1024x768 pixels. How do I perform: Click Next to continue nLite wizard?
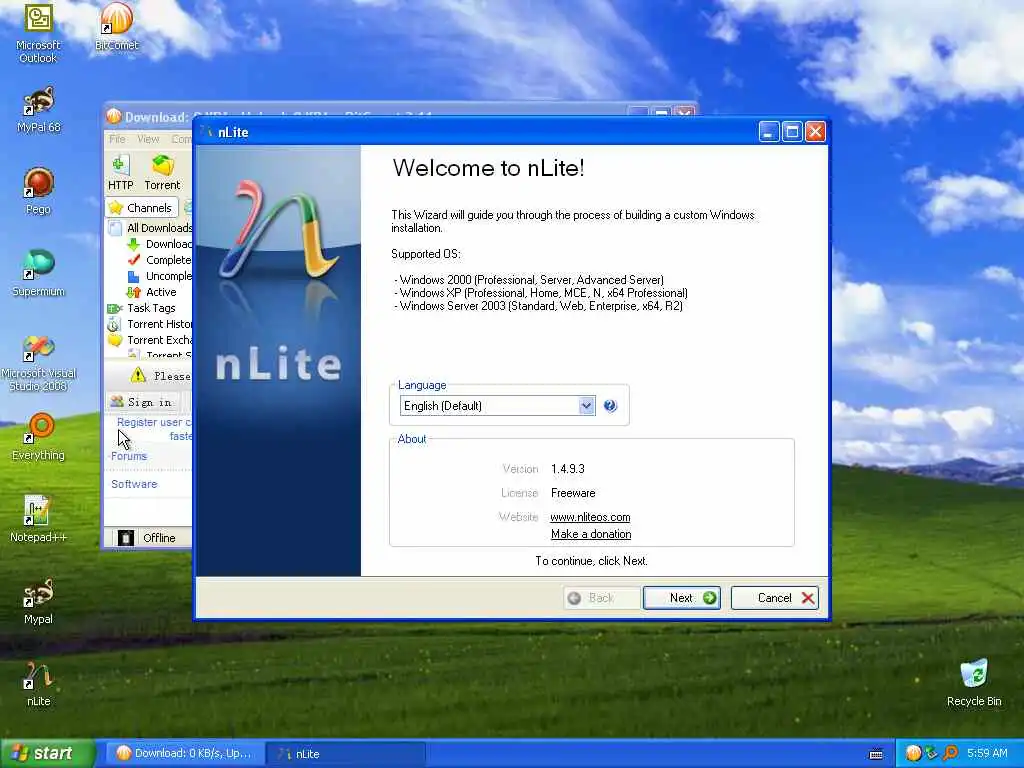682,598
